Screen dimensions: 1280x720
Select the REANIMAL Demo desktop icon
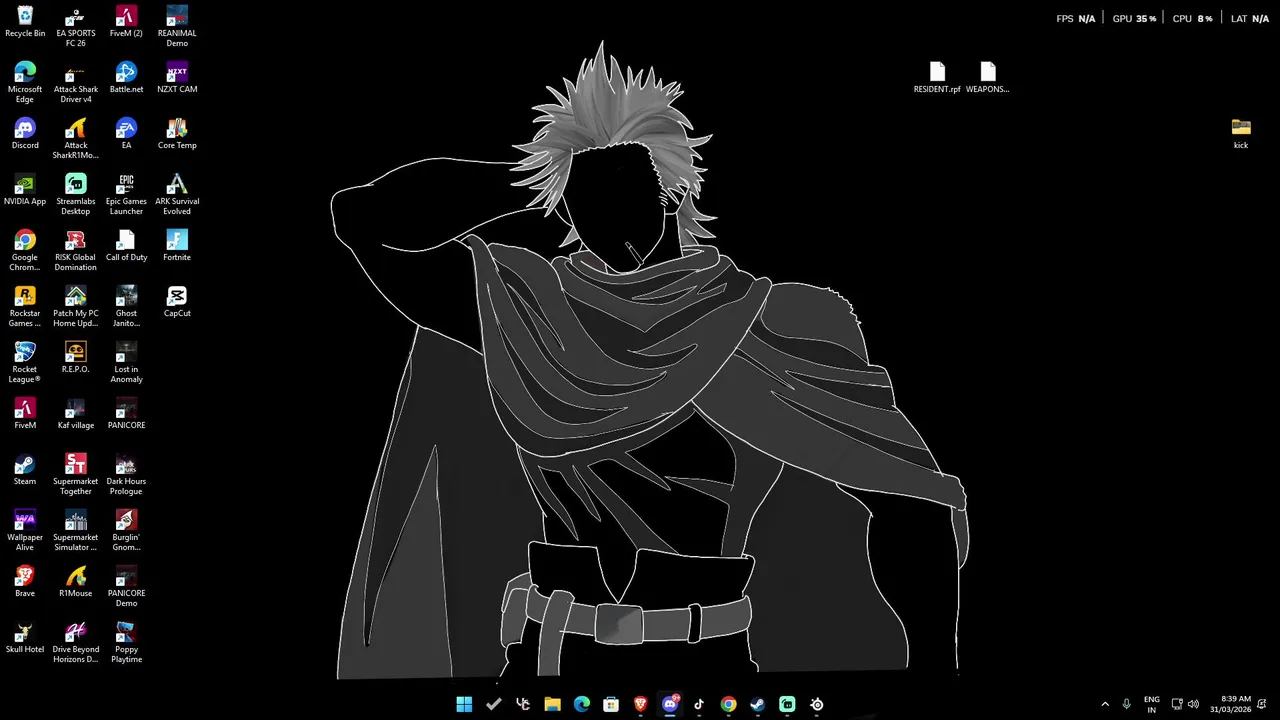tap(177, 27)
